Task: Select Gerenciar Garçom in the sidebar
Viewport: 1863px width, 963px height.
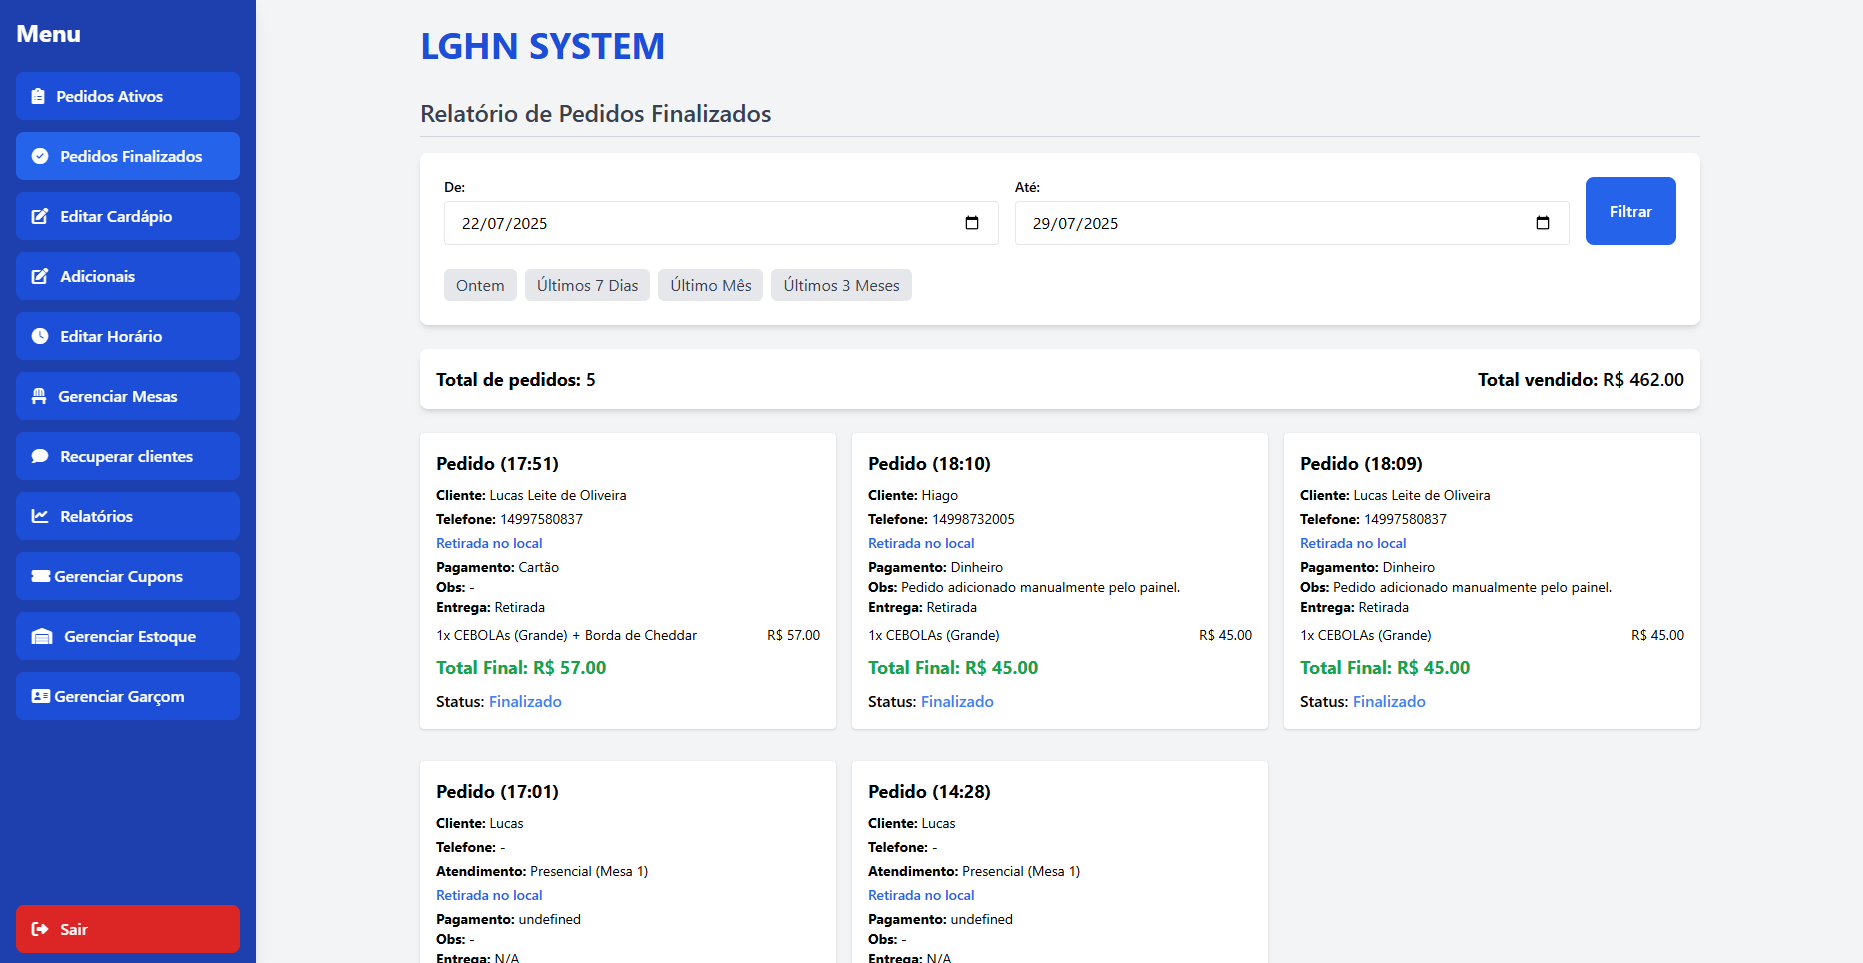Action: click(128, 696)
